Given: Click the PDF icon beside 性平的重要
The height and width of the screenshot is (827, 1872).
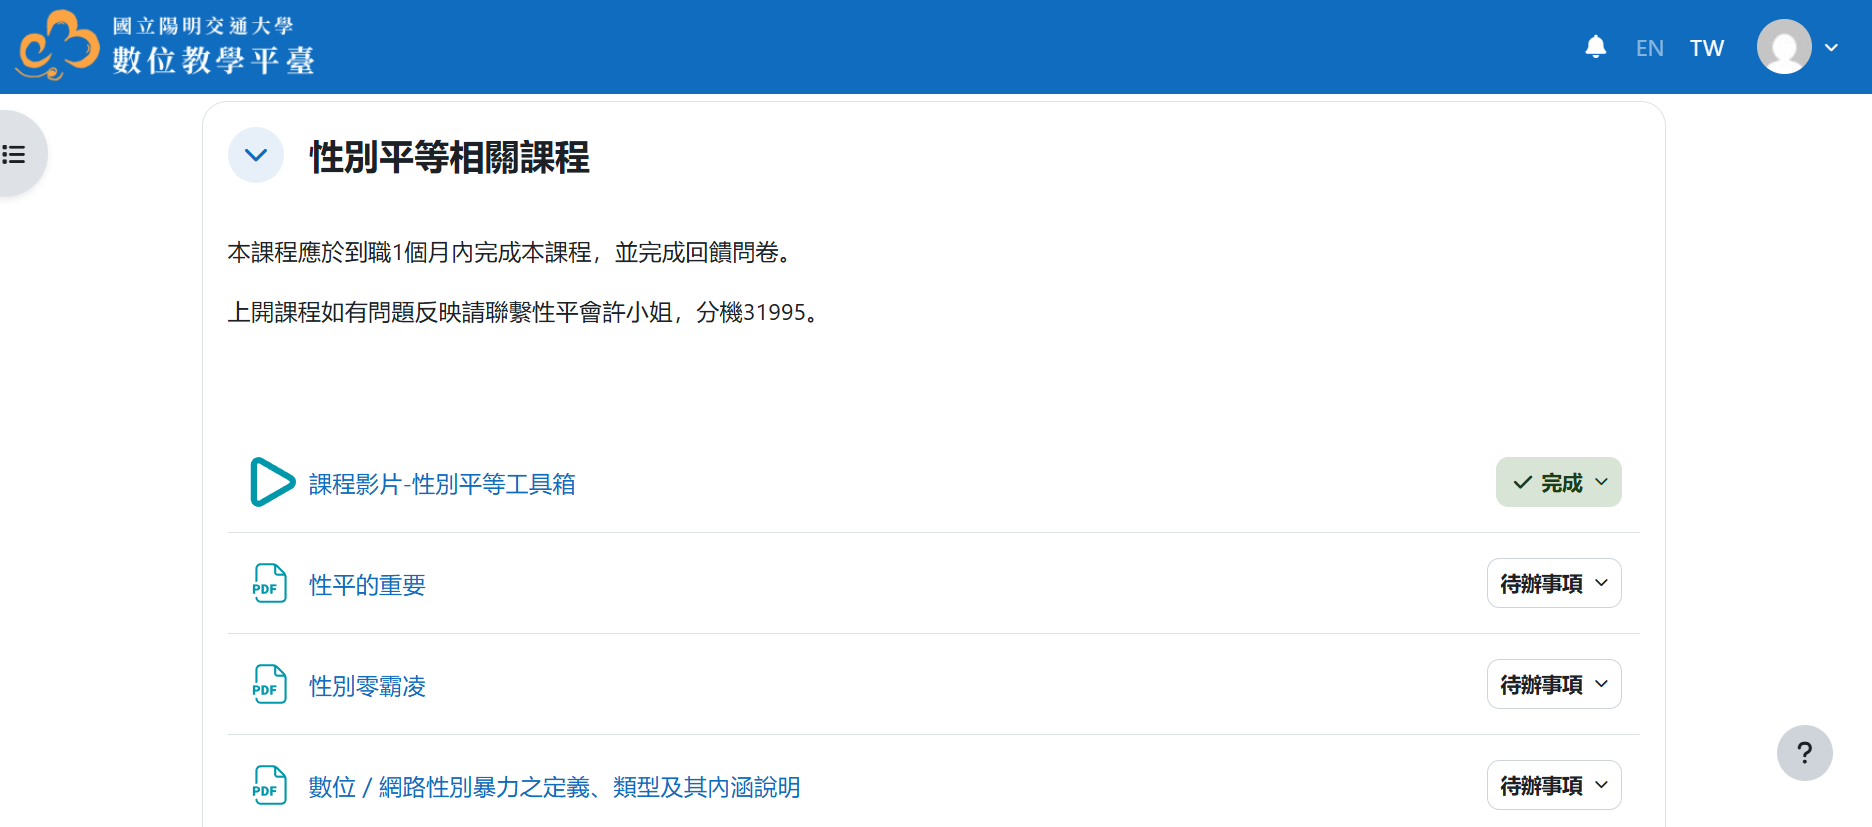Looking at the screenshot, I should pos(269,584).
